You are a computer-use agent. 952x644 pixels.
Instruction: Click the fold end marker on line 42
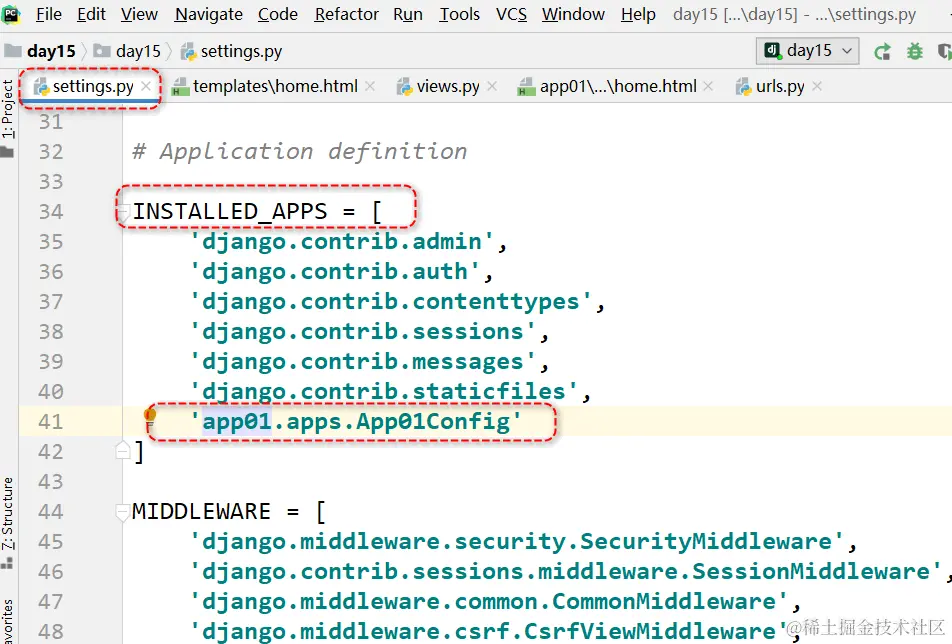(124, 452)
